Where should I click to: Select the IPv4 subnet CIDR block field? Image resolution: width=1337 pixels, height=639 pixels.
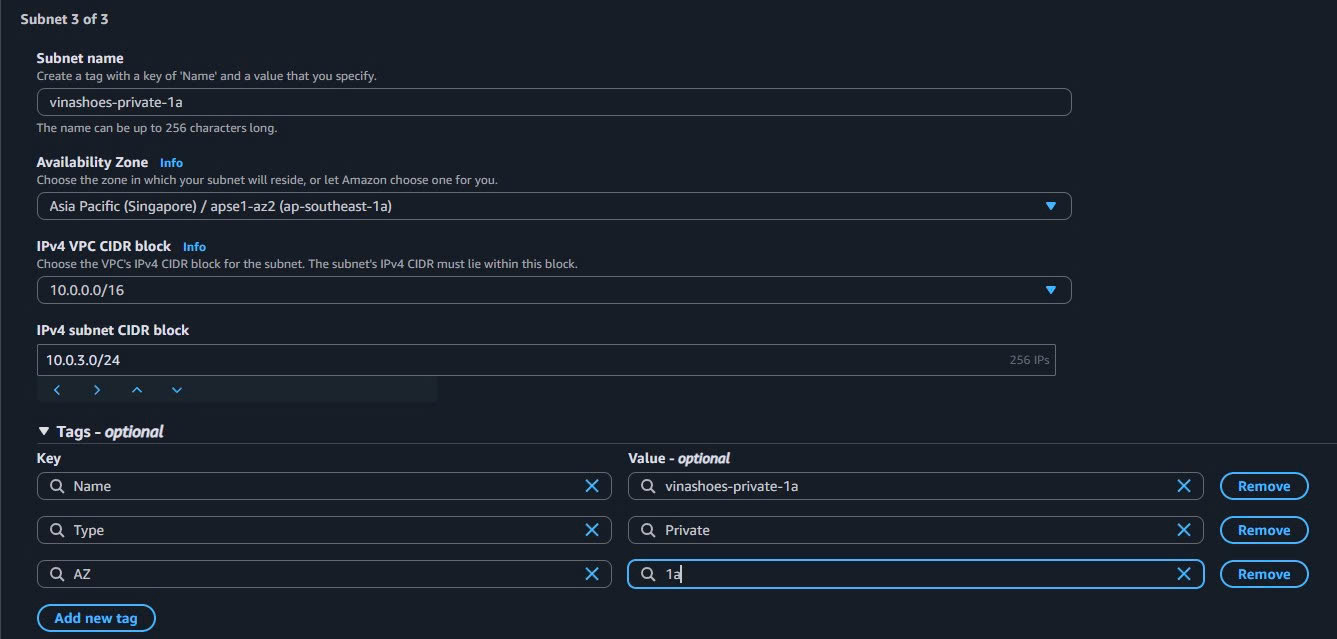(x=500, y=359)
